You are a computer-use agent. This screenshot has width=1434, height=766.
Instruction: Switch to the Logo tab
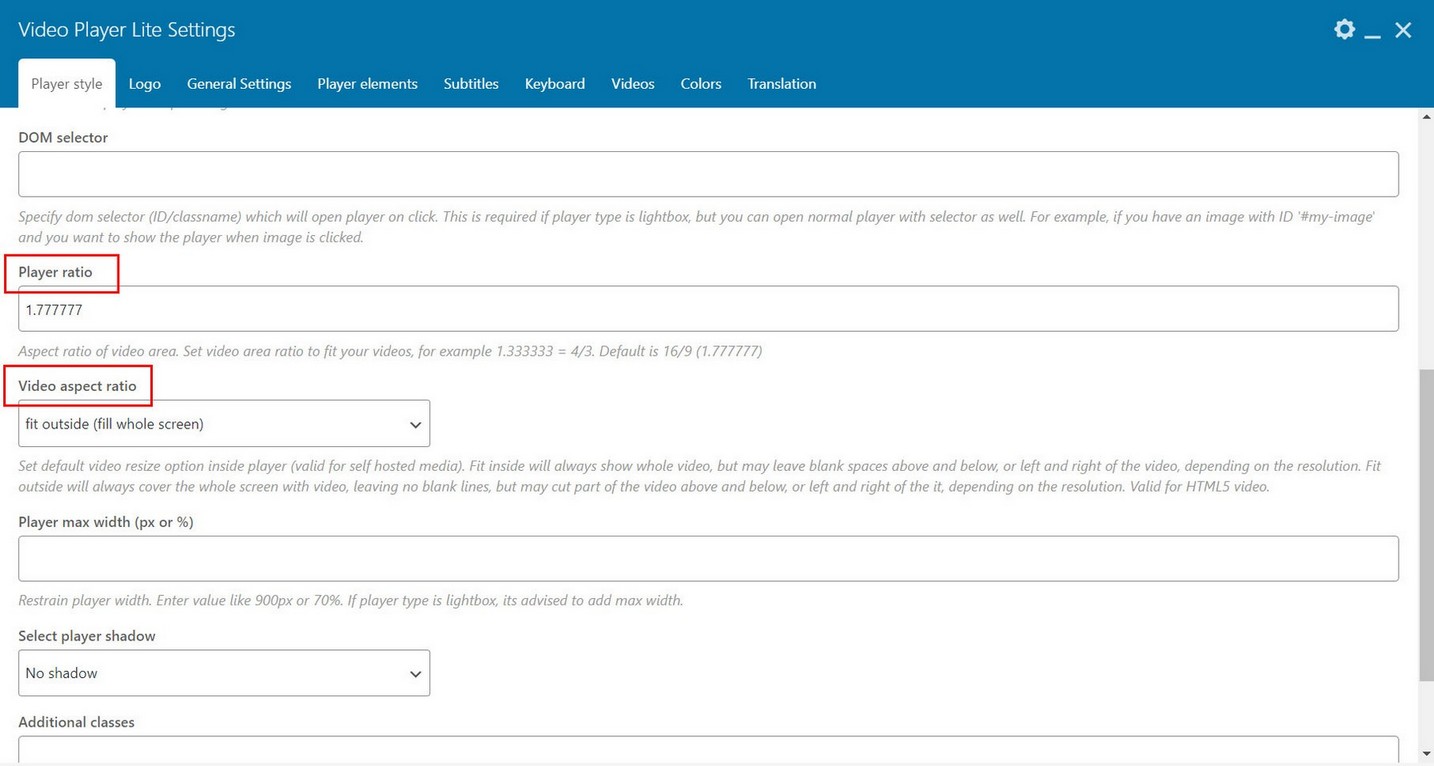click(x=145, y=84)
